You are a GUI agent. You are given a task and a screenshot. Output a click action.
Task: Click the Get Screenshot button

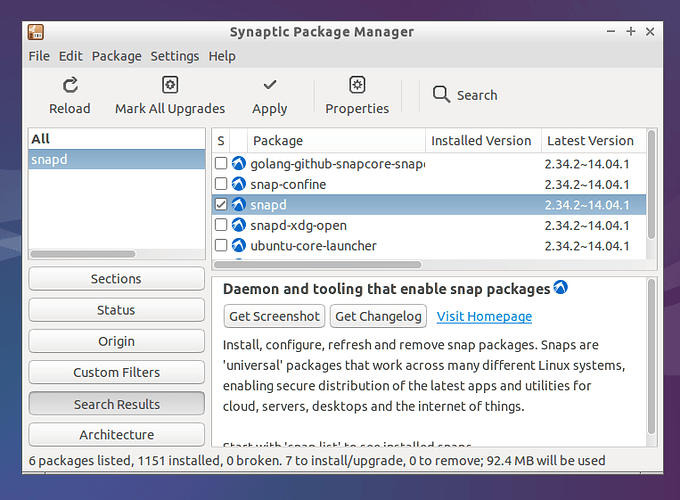tap(274, 317)
